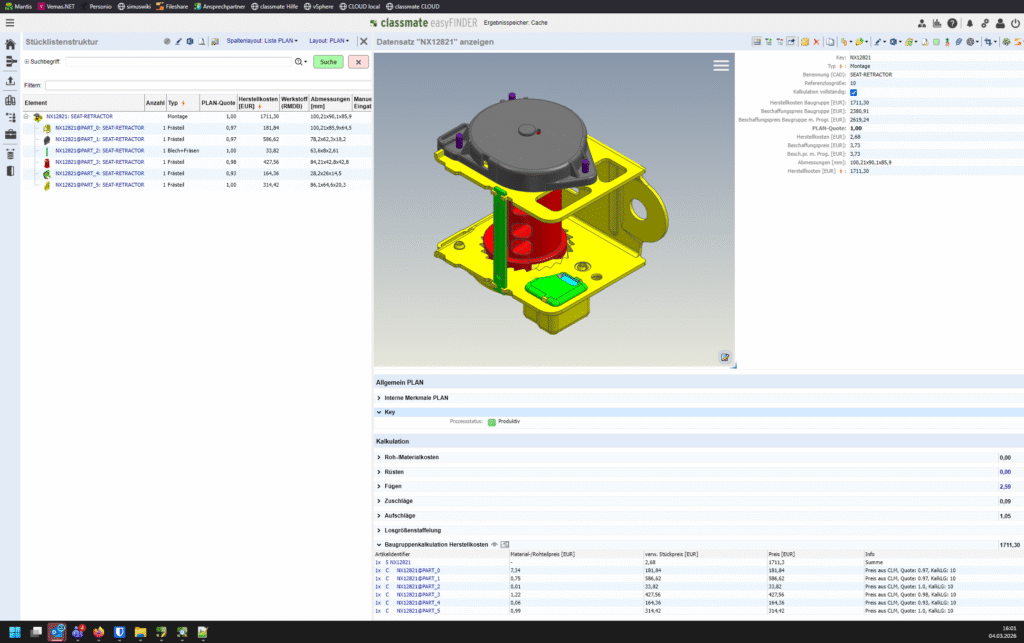Open the Spaltenlayout Liste PLAN dropdown

tap(262, 40)
